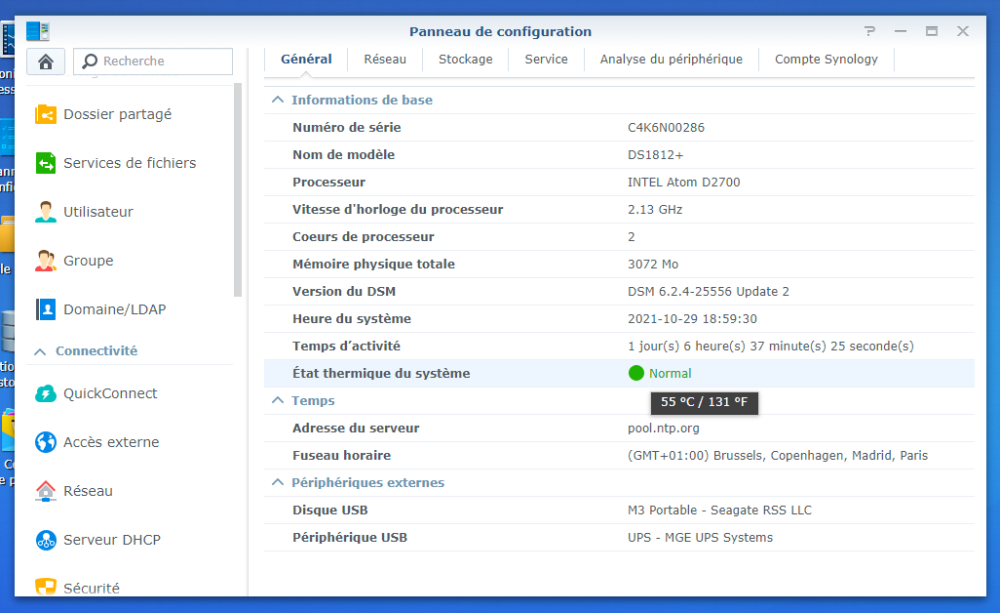Click the GMT+01:00 timezone value
The image size is (1000, 613).
pos(777,455)
